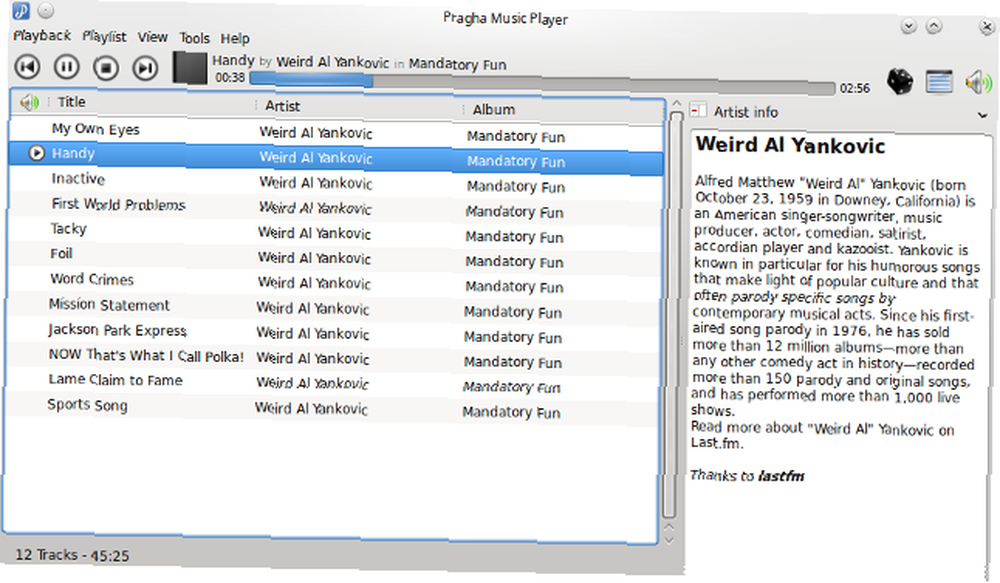Sort playlist by Artist column header

point(283,106)
